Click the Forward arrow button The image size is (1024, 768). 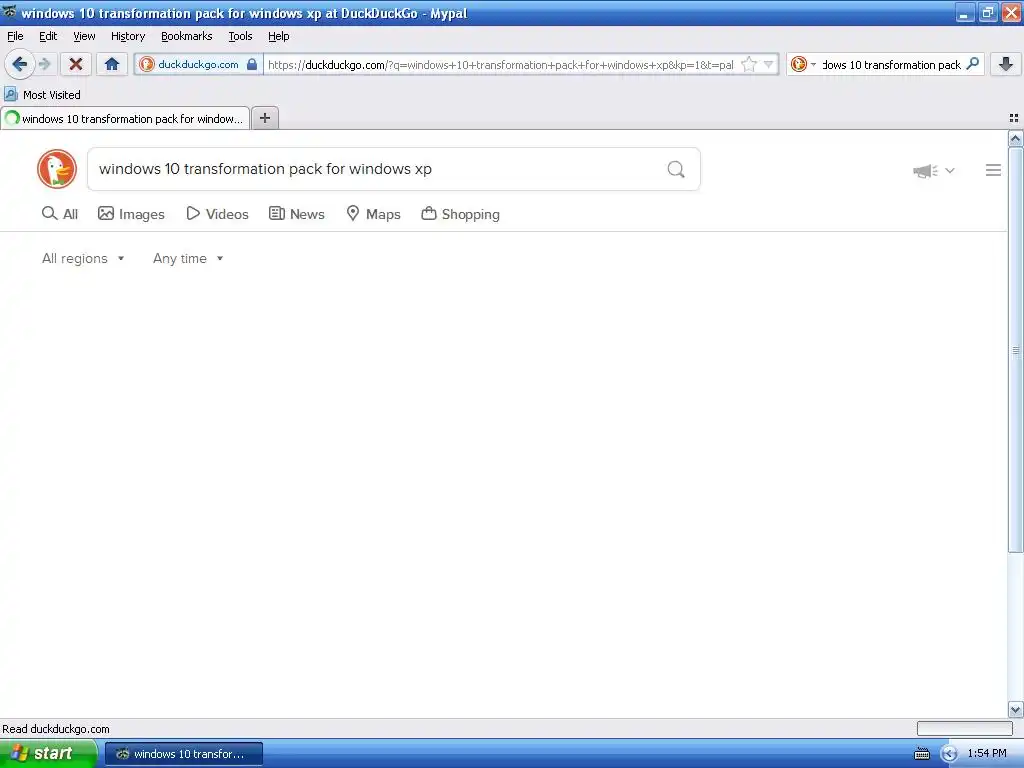pos(45,64)
